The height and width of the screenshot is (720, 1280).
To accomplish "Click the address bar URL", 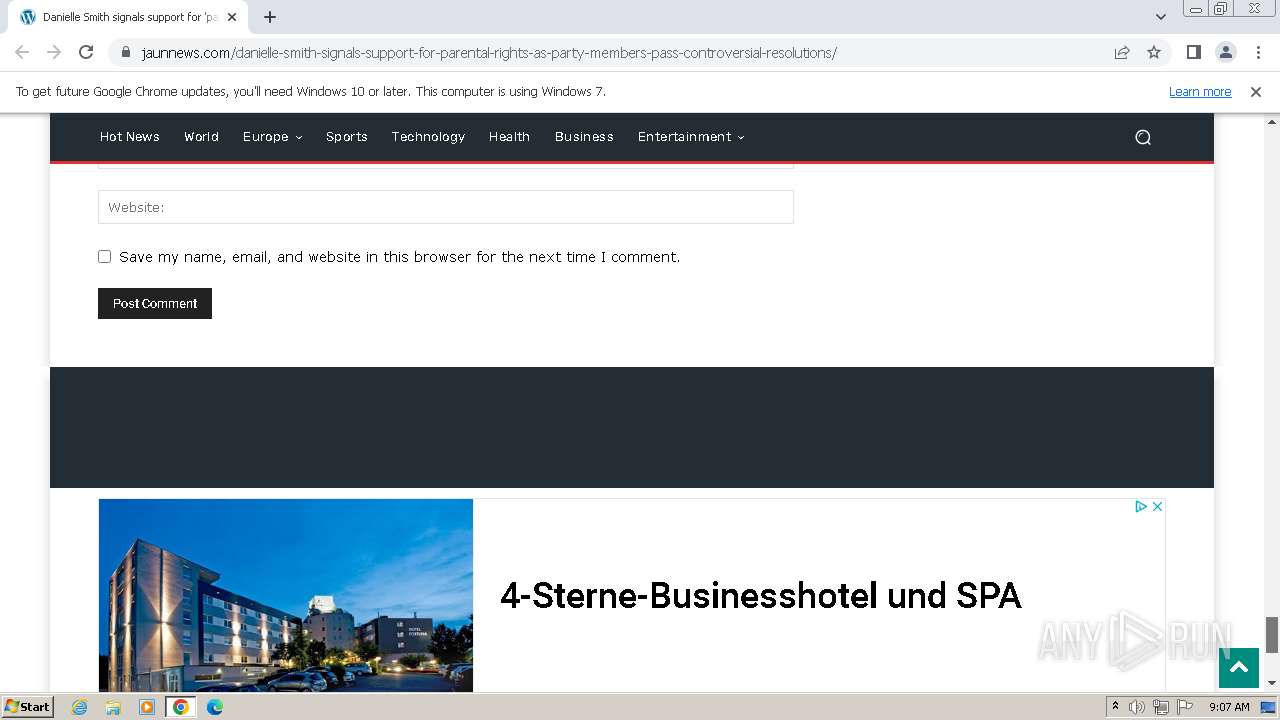I will 489,53.
